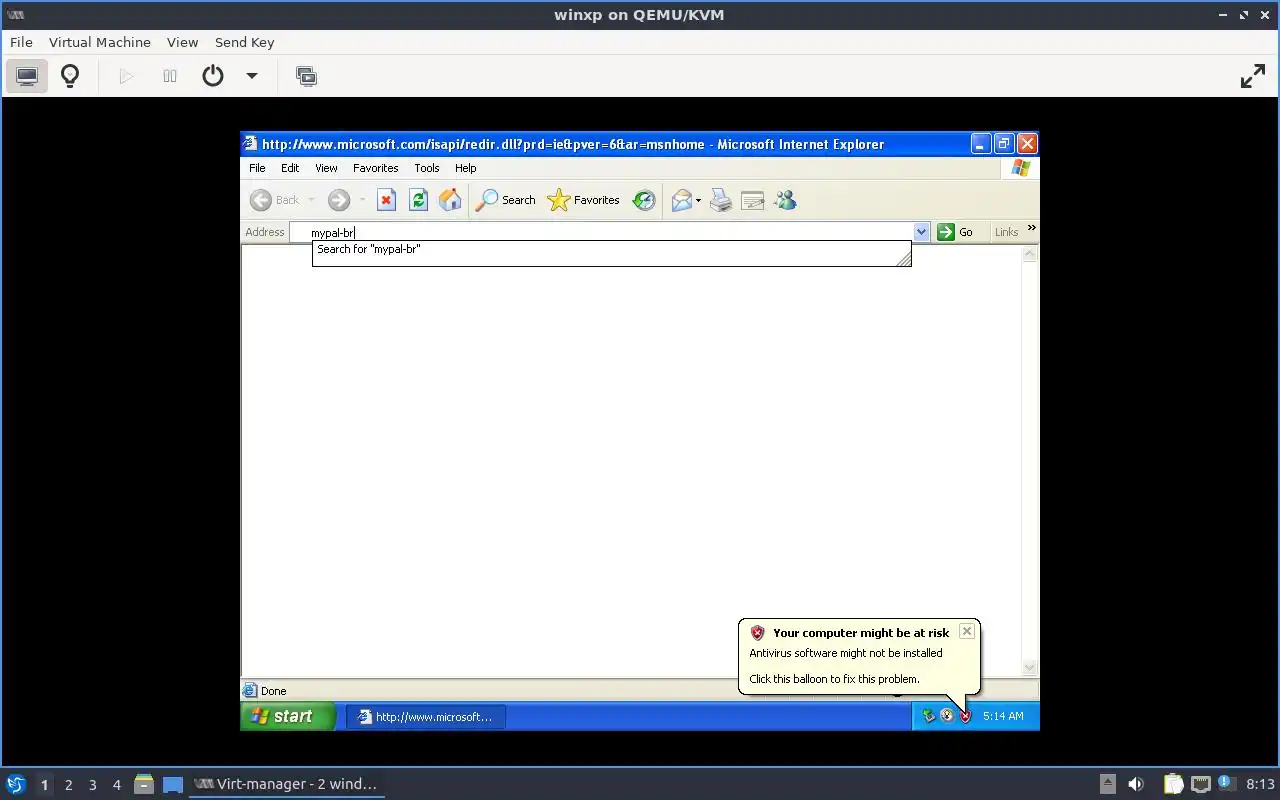
Task: Show the graphical console monitor icon
Action: 27,76
